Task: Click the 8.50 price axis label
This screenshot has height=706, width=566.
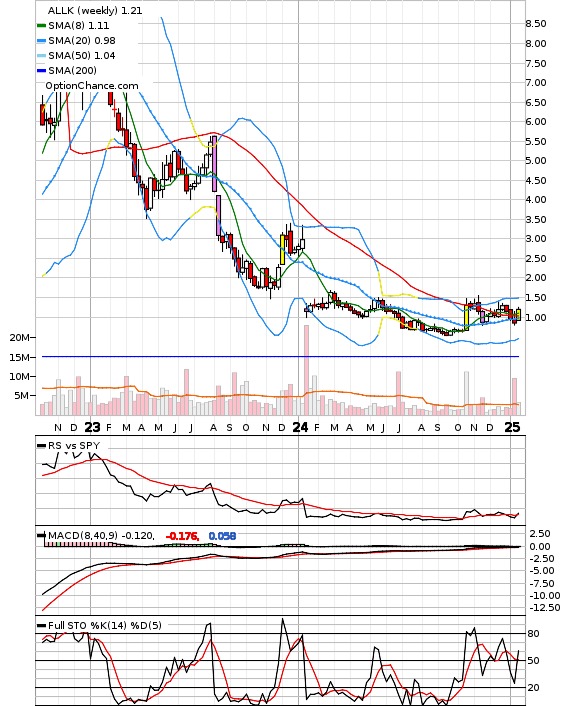Action: coord(536,24)
